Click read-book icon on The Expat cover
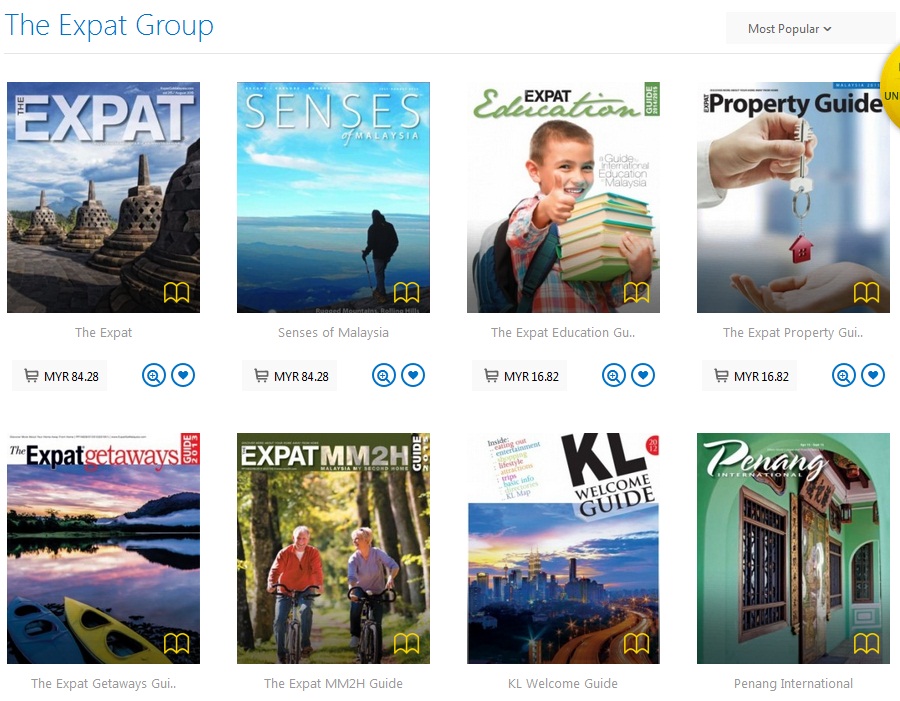The image size is (900, 701). (176, 292)
